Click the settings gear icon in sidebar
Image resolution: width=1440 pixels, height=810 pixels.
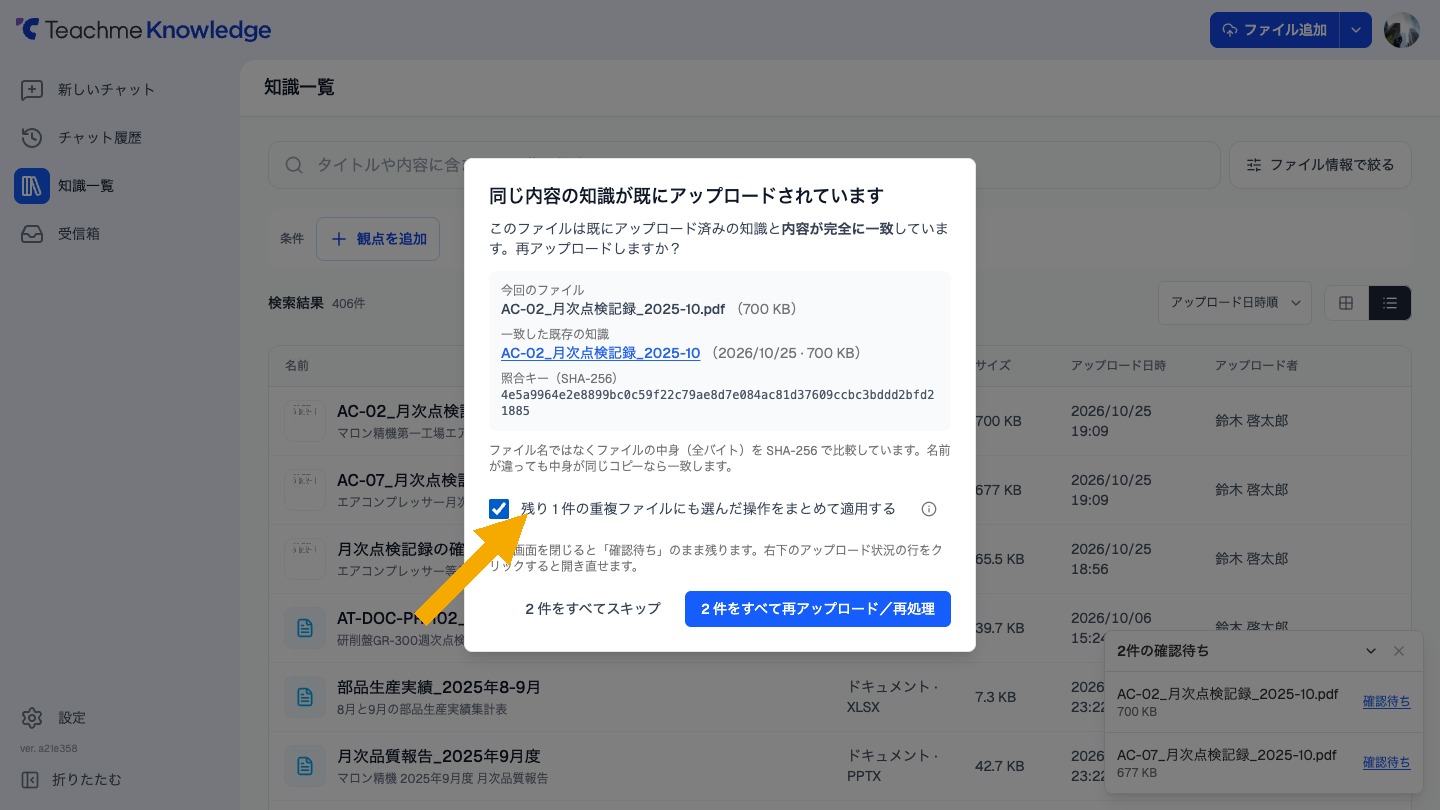pyautogui.click(x=32, y=718)
